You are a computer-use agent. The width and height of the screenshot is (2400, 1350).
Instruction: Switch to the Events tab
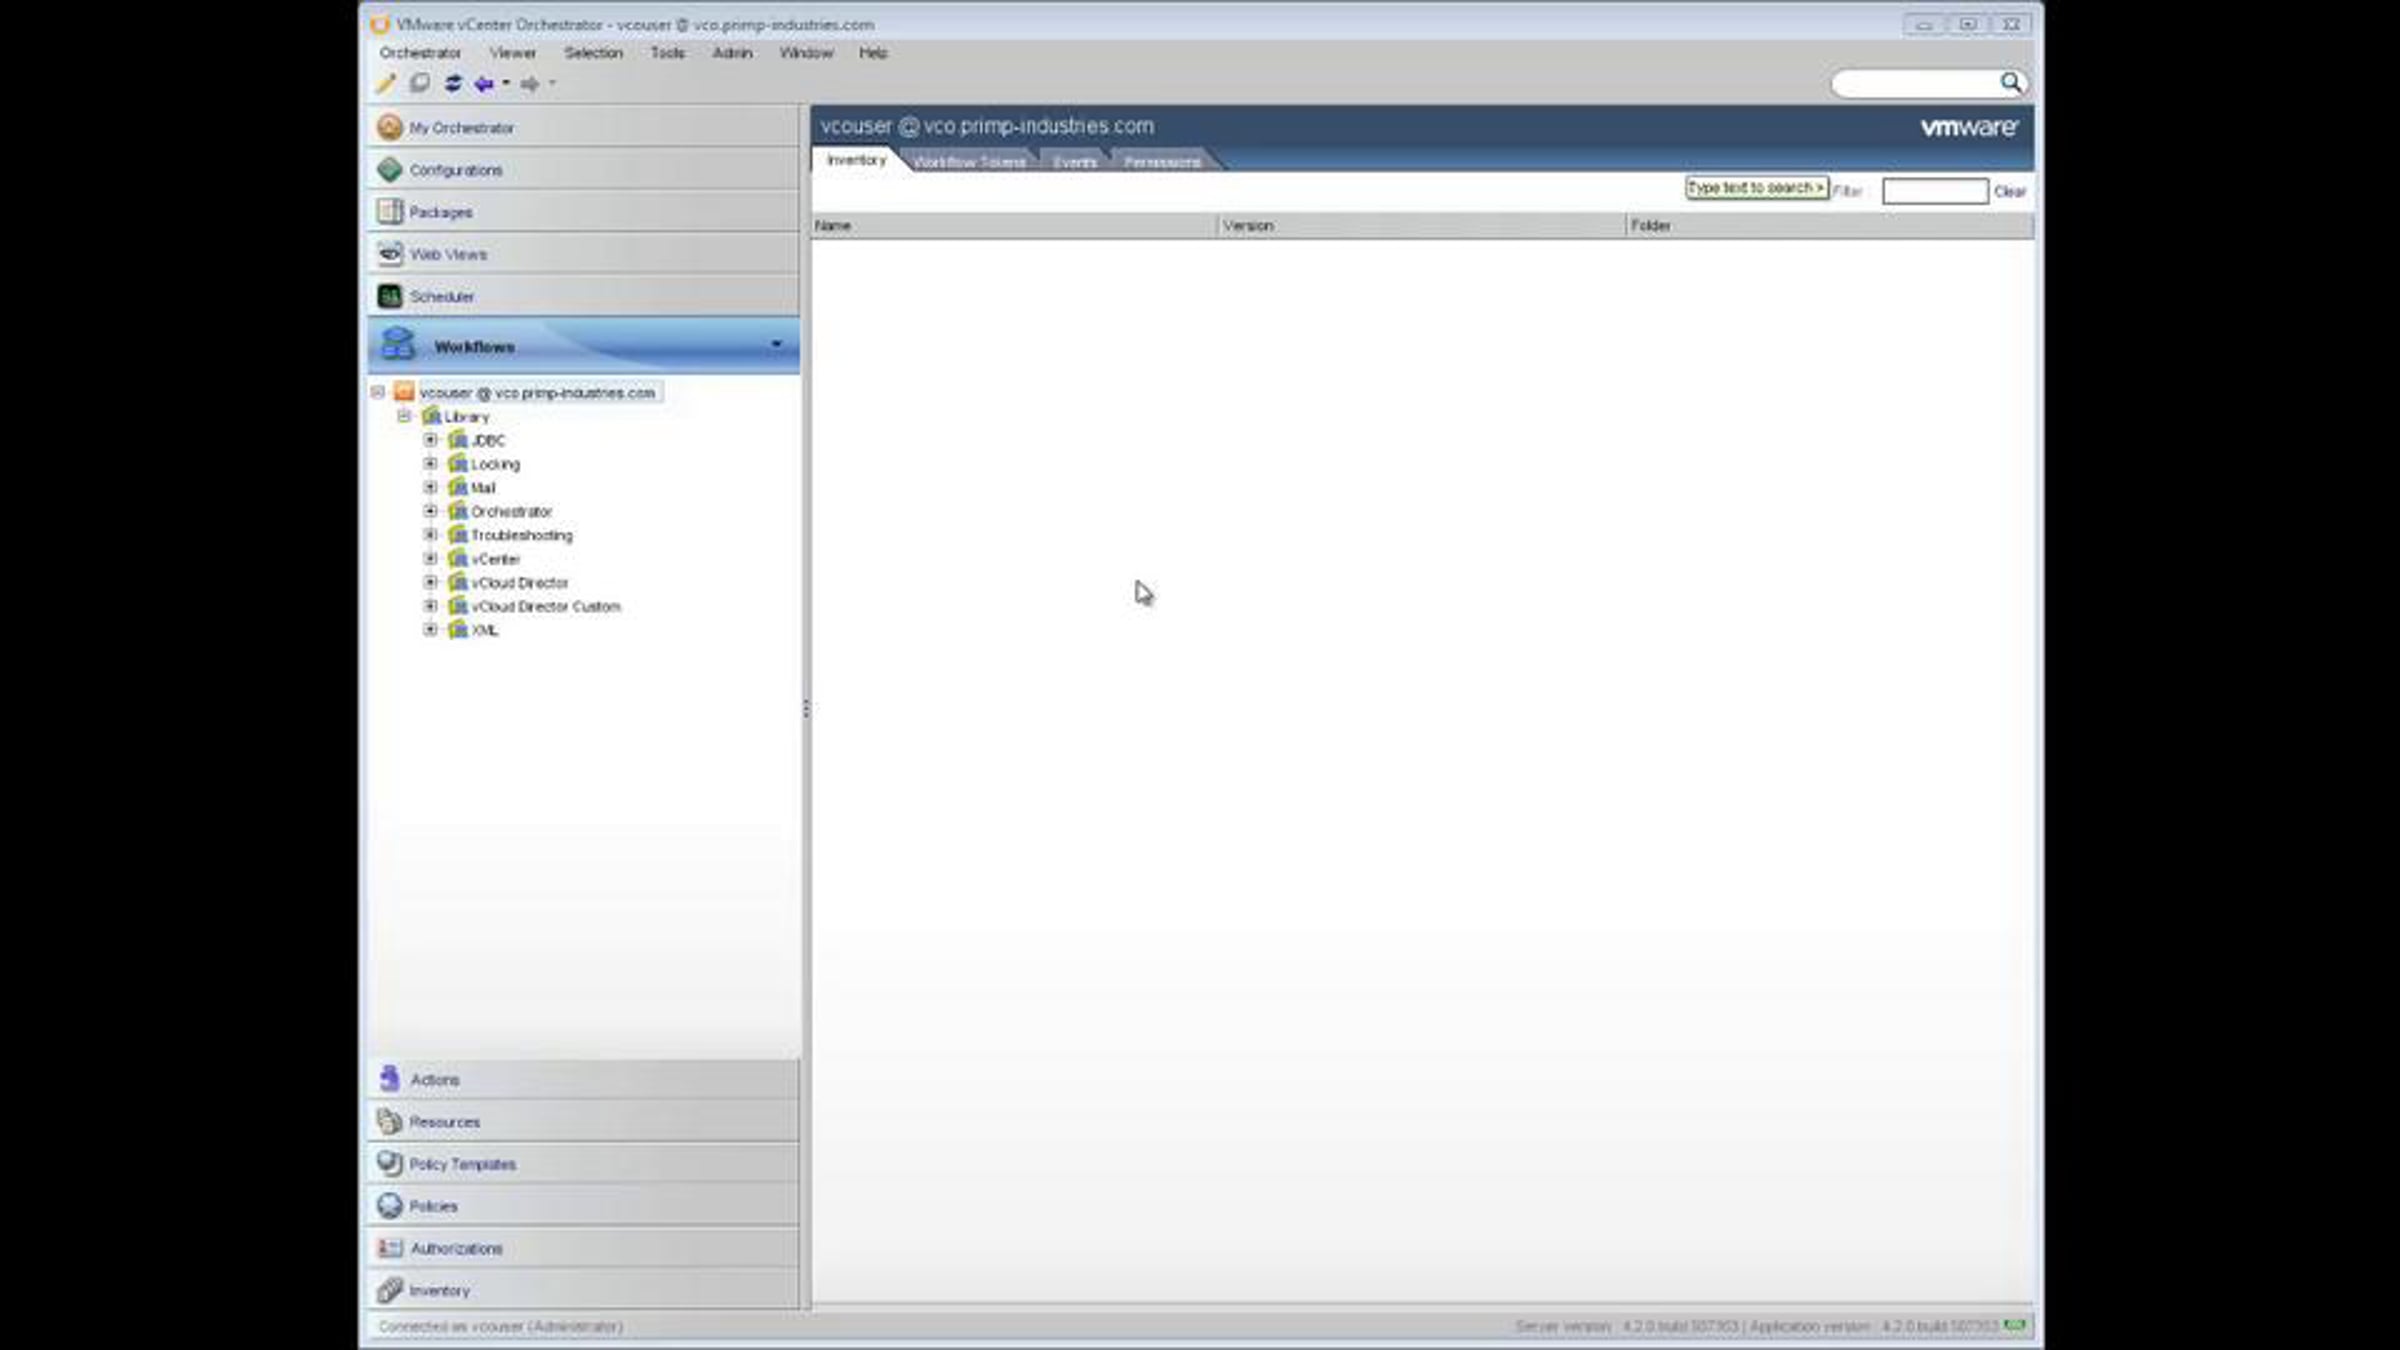click(x=1075, y=162)
